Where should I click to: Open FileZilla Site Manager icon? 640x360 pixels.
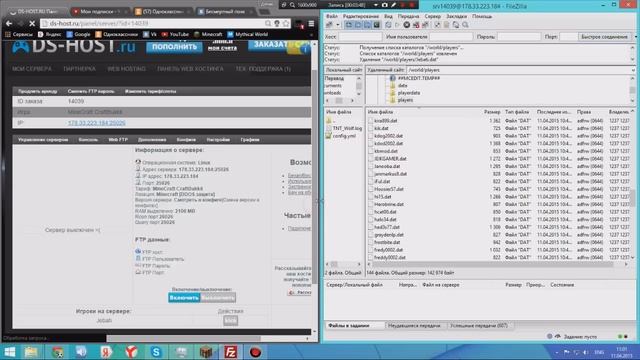click(x=329, y=25)
